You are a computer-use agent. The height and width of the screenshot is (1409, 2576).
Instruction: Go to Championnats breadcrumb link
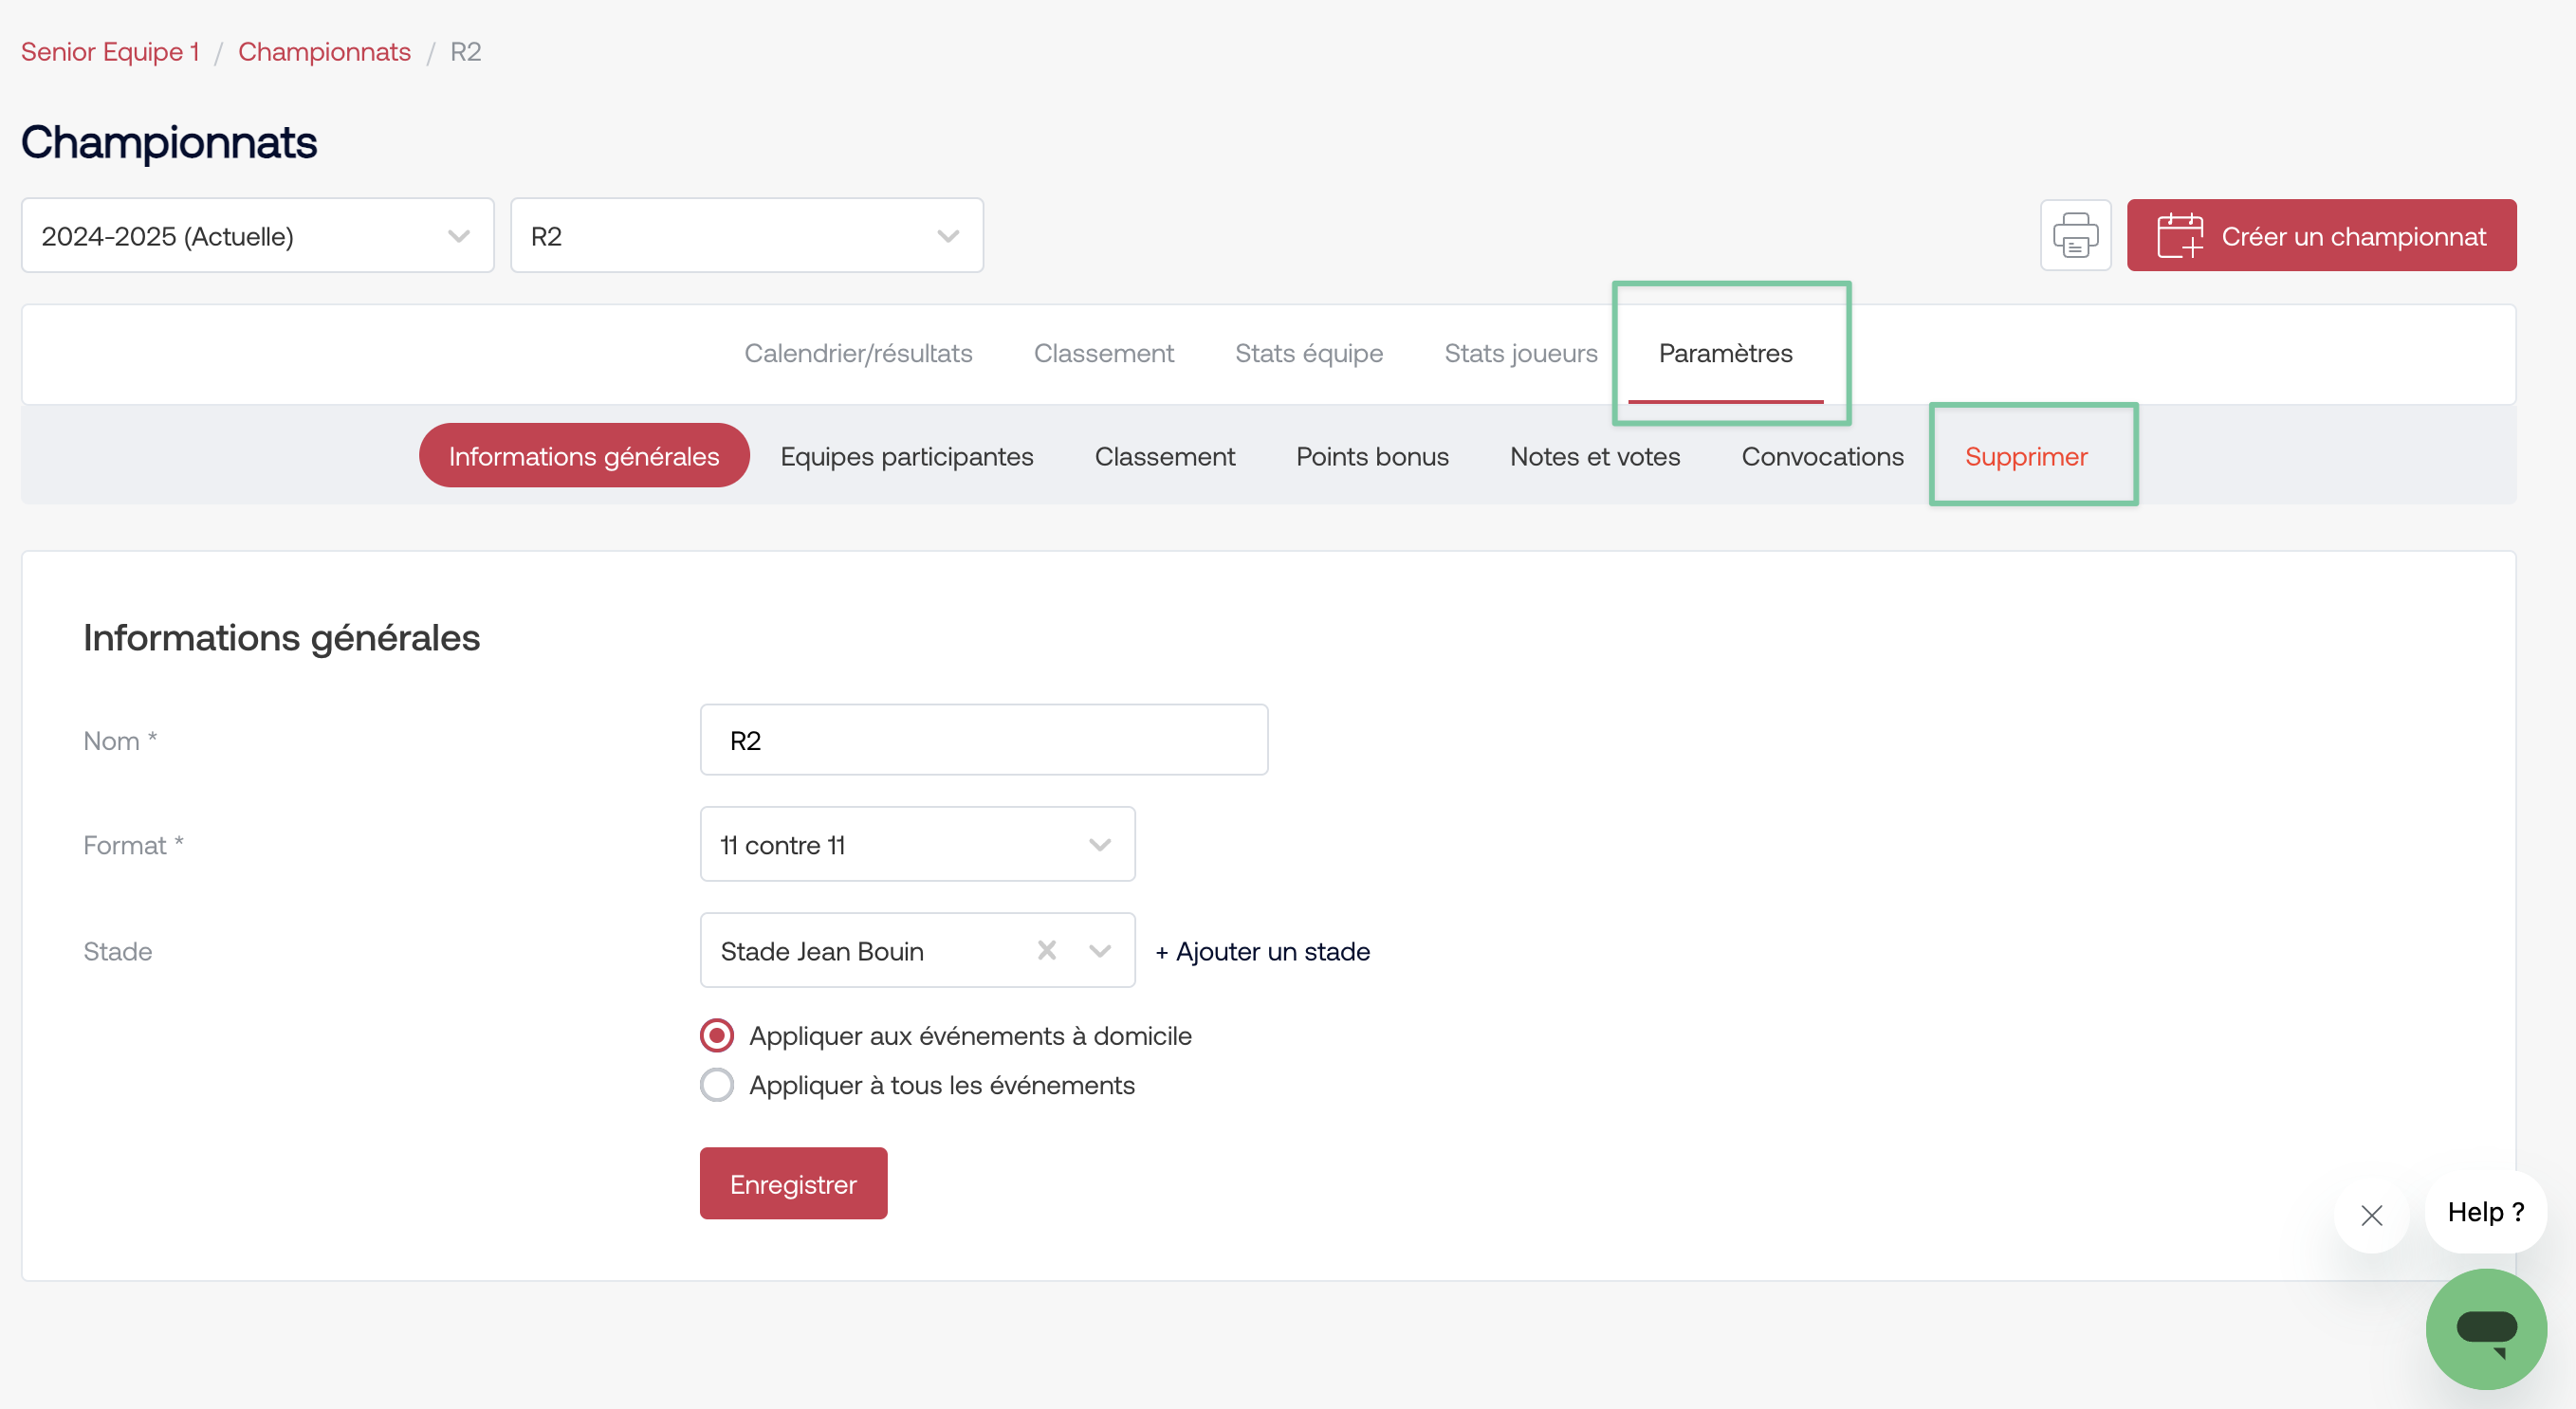(324, 51)
